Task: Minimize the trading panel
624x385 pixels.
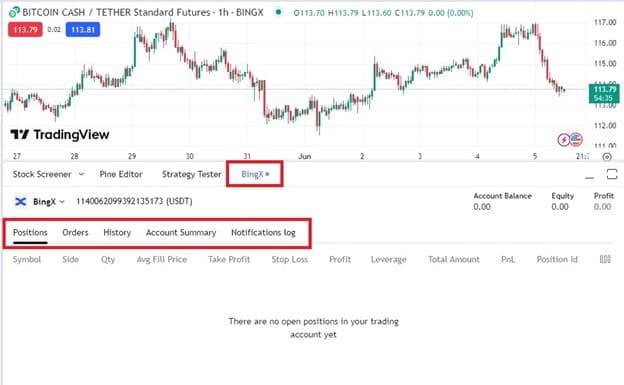Action: (x=589, y=177)
